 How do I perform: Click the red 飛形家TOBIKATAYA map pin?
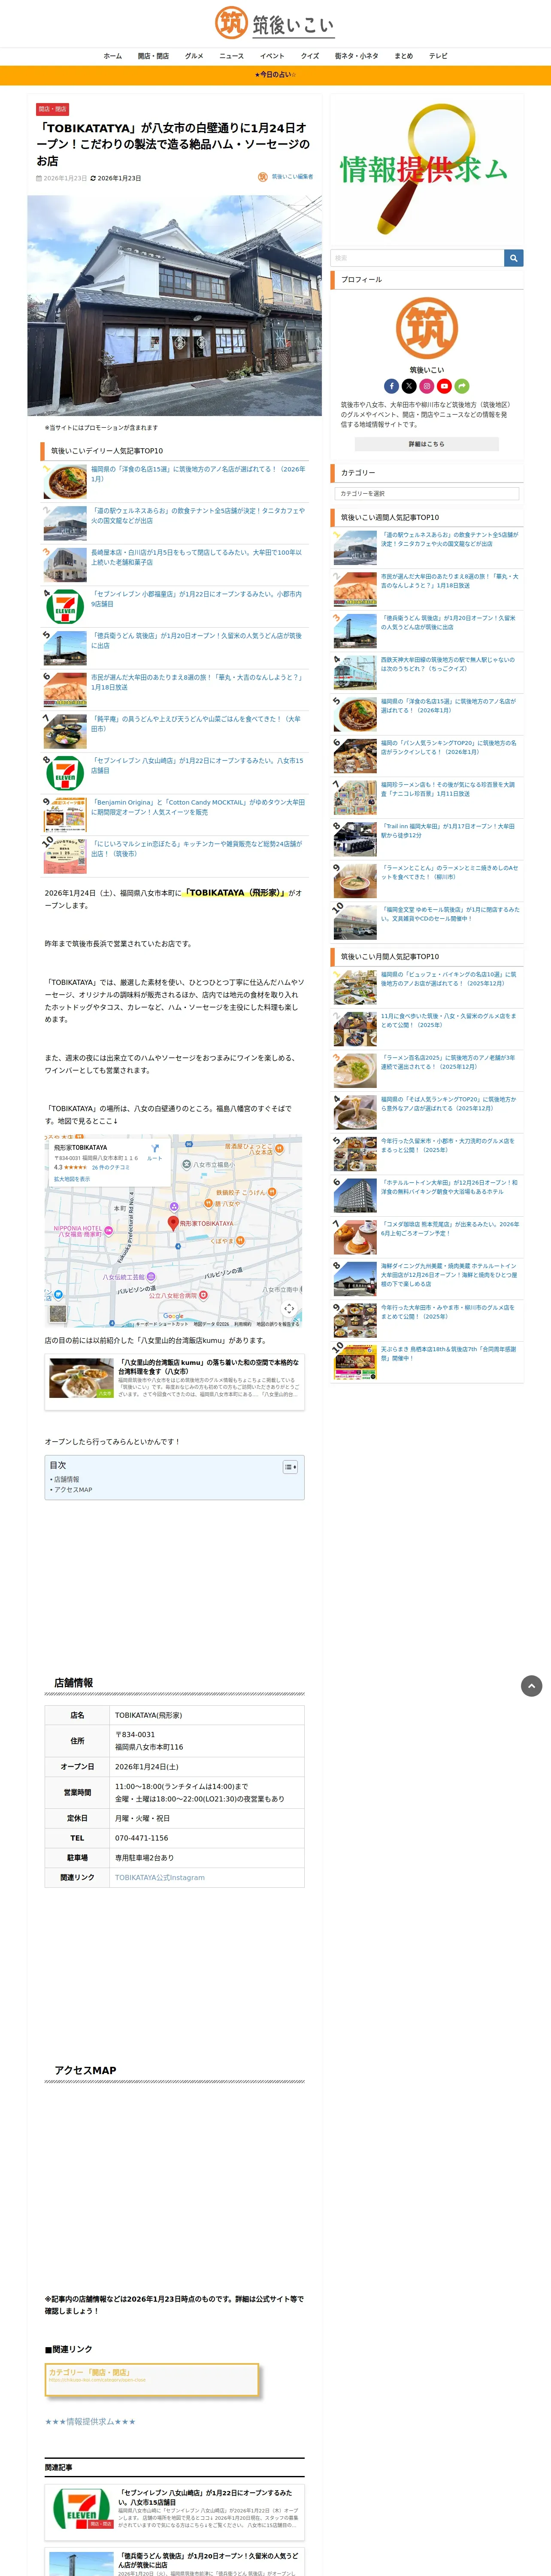[x=173, y=1223]
